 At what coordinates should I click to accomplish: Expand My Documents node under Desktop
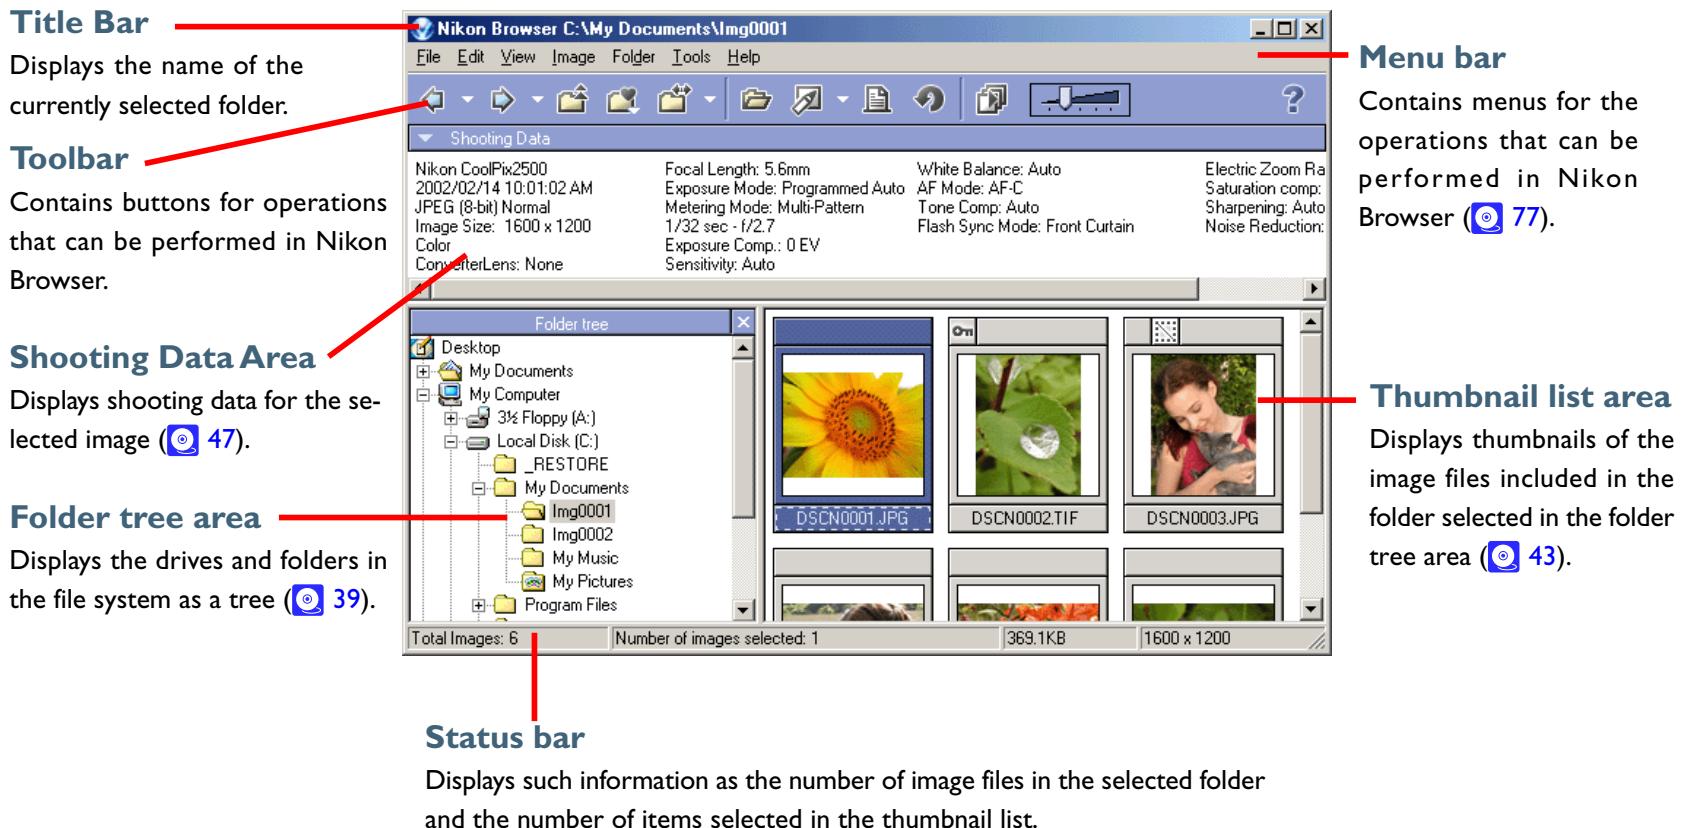click(422, 371)
